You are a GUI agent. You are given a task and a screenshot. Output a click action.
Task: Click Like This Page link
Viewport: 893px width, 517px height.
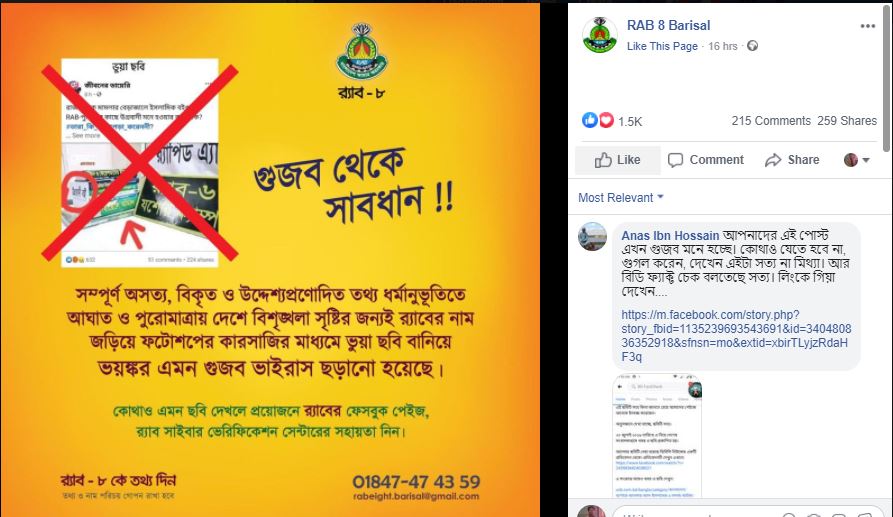point(662,46)
